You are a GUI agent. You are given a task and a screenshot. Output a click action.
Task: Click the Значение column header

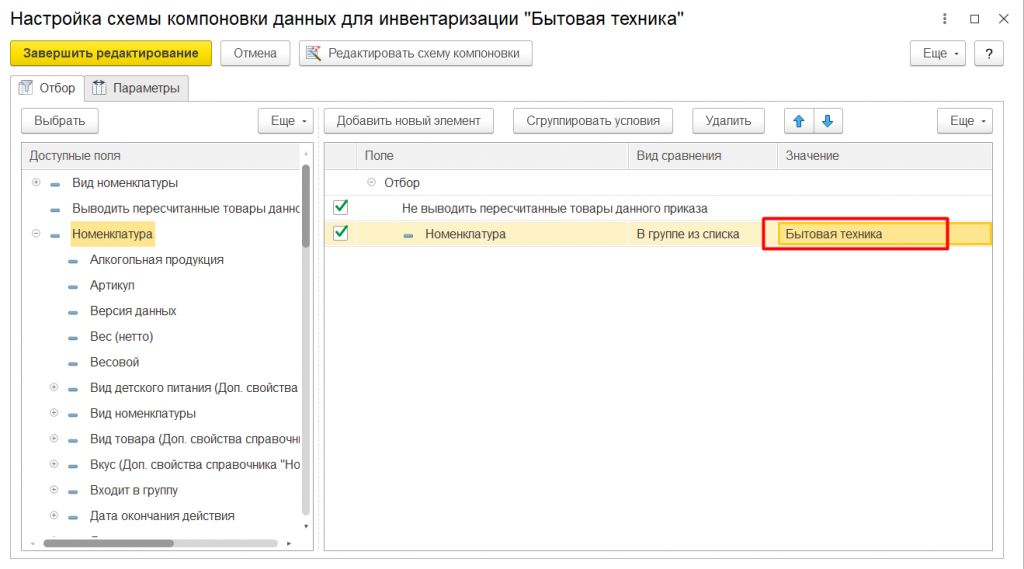tap(884, 156)
